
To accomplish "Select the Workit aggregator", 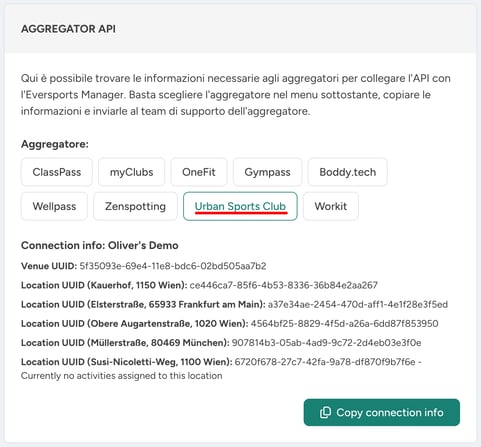I will (331, 206).
